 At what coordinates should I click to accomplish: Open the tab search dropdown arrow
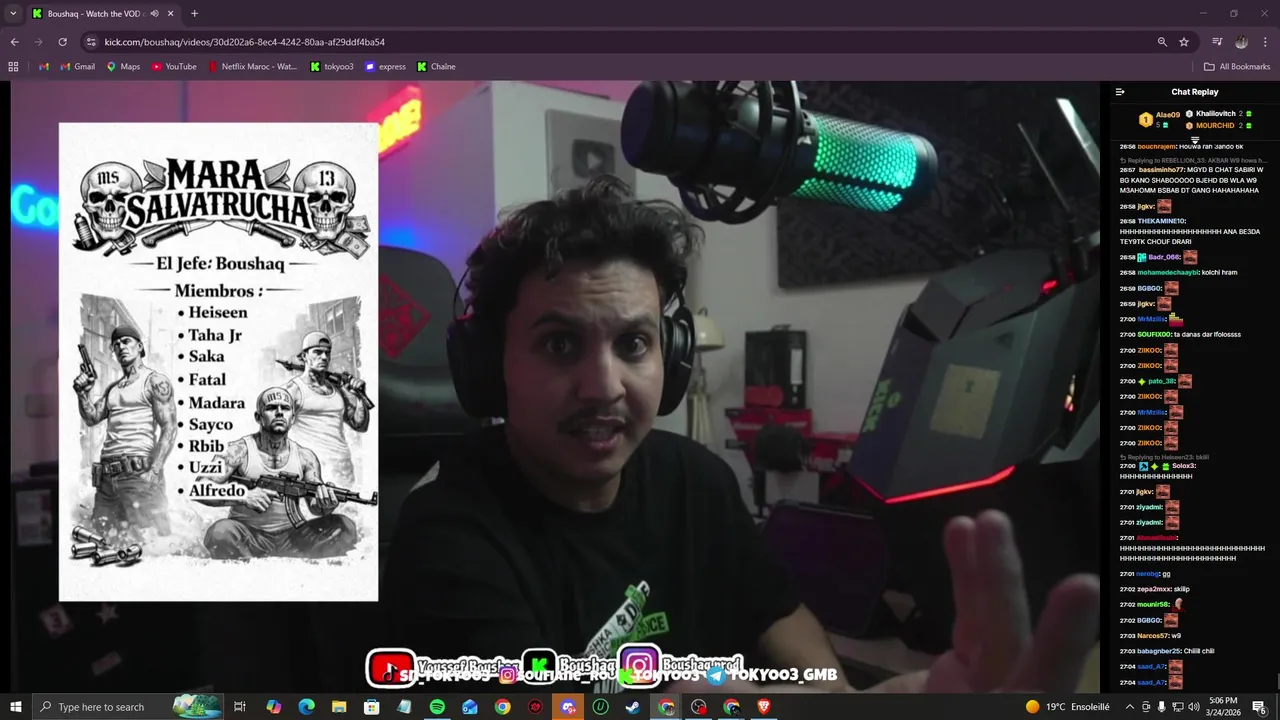(x=13, y=14)
